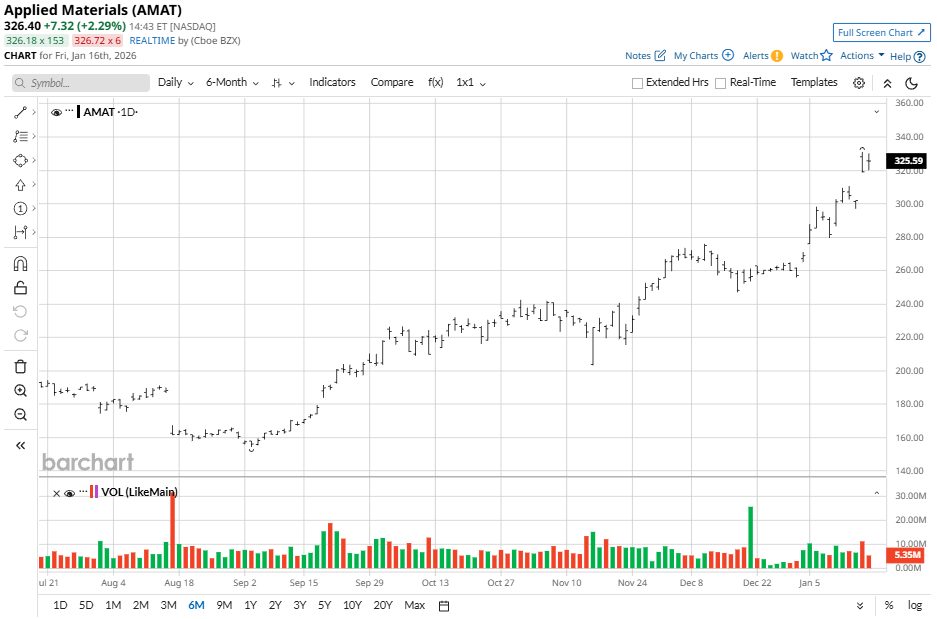Open Compare menu
The image size is (937, 619).
[x=392, y=82]
